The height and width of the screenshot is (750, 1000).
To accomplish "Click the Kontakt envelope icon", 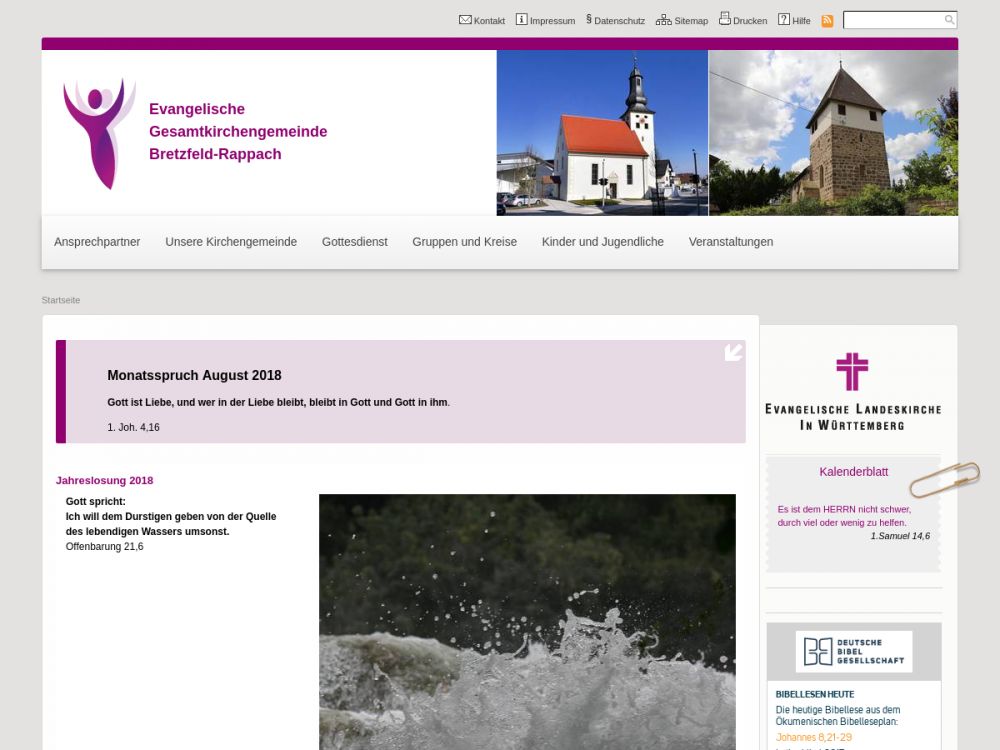I will [x=465, y=20].
